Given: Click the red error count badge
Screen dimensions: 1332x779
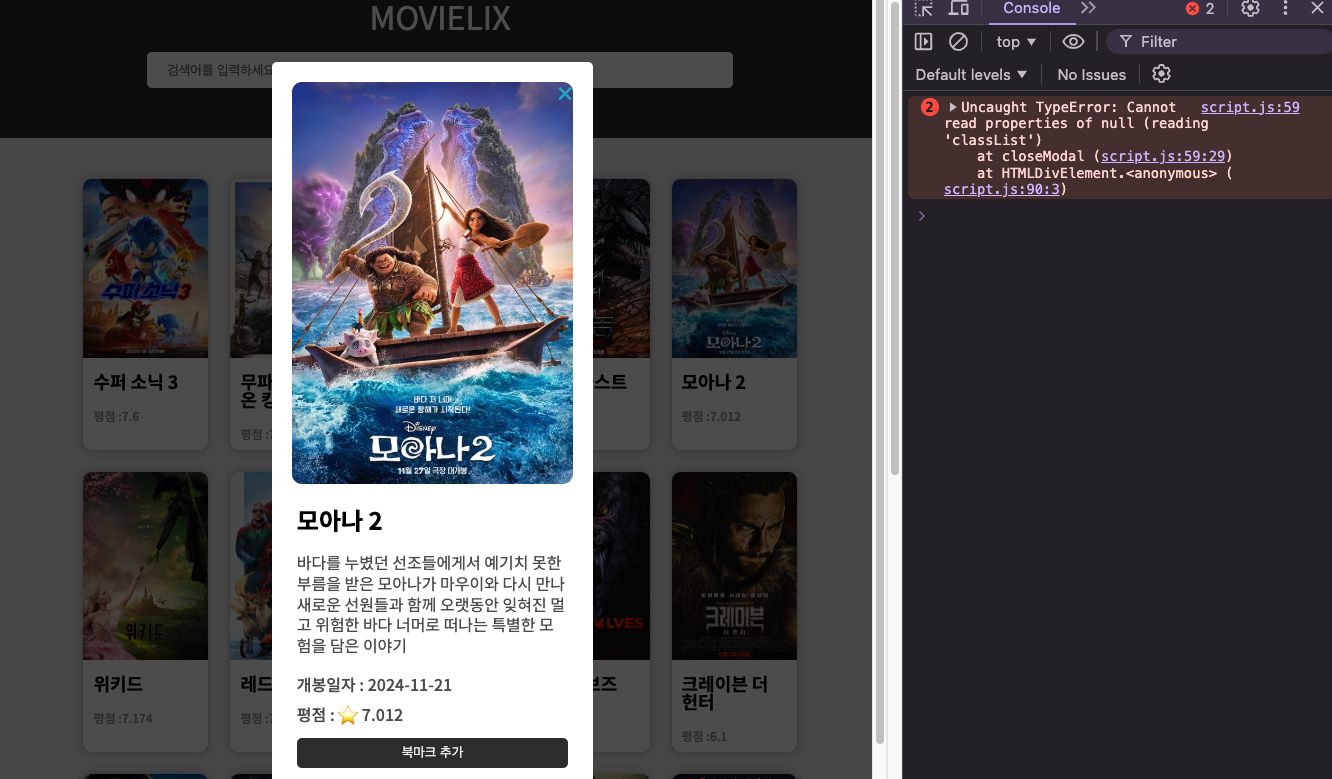Looking at the screenshot, I should pos(1200,9).
